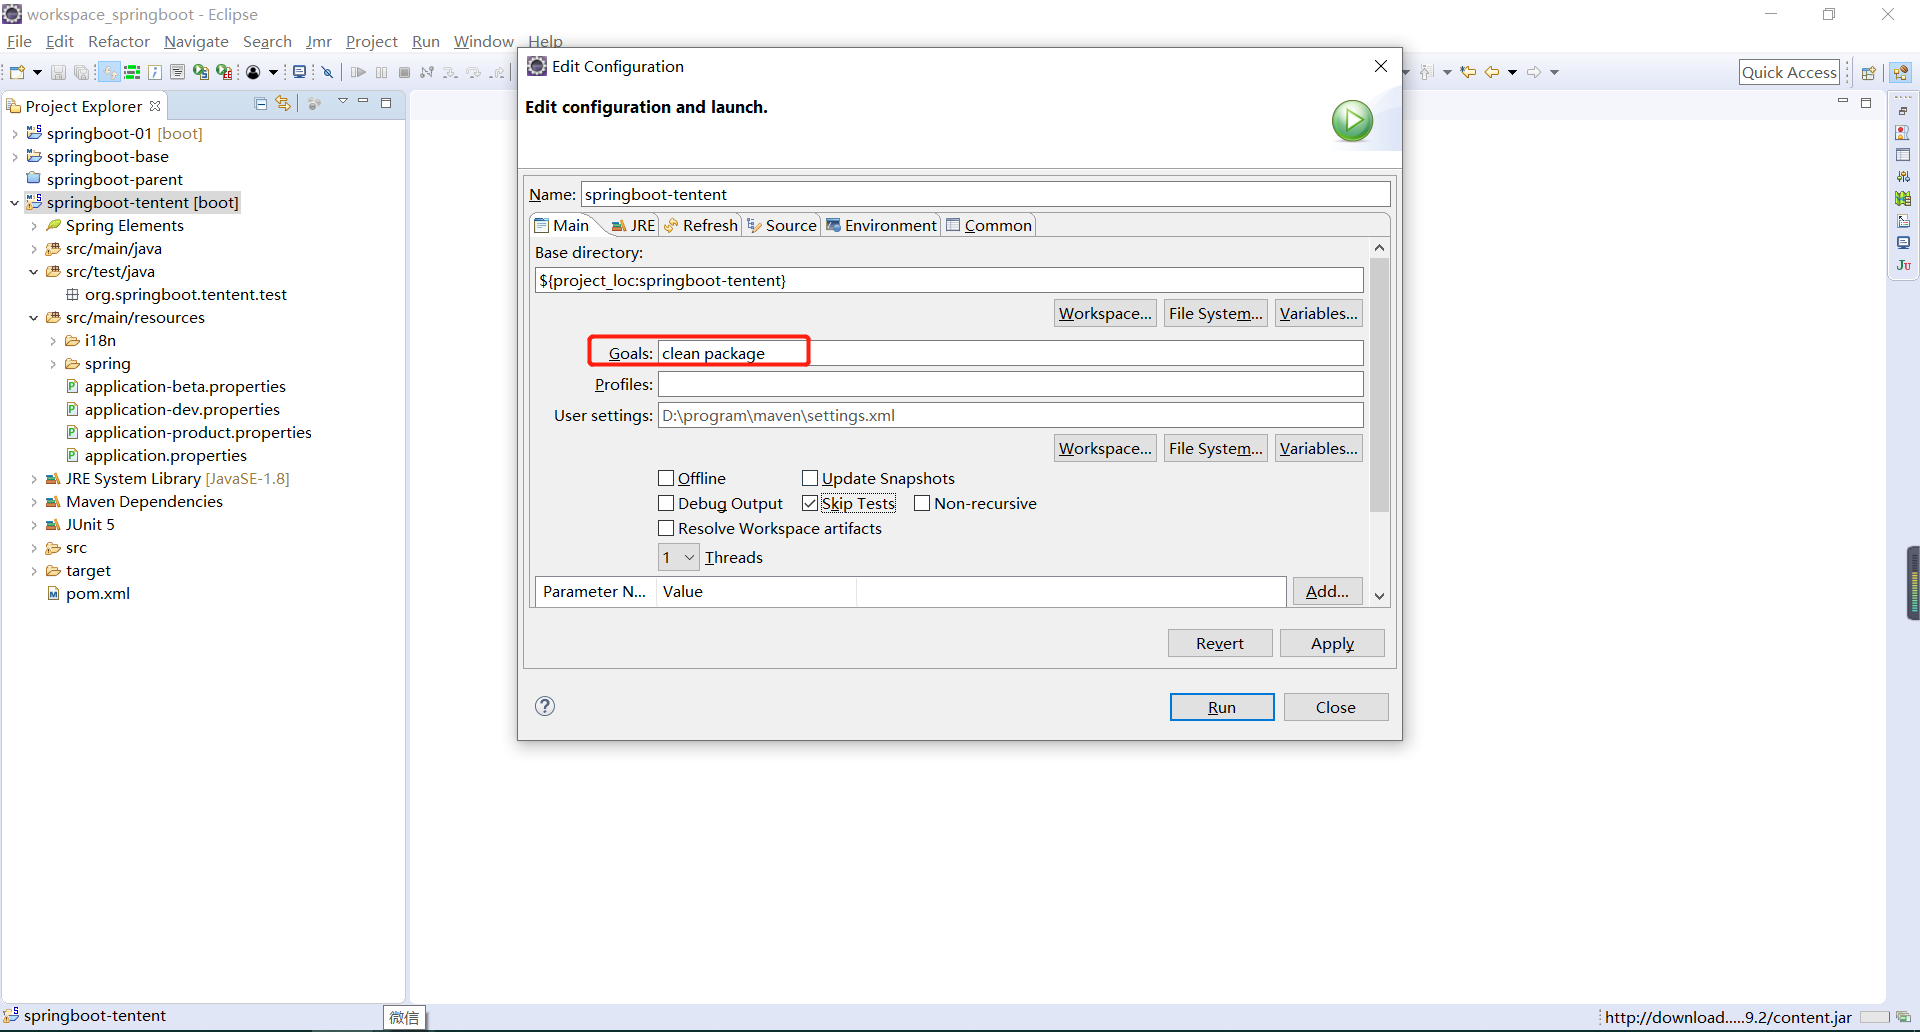Click the Last Edit Location arrow icon
The width and height of the screenshot is (1920, 1032).
tap(1468, 72)
